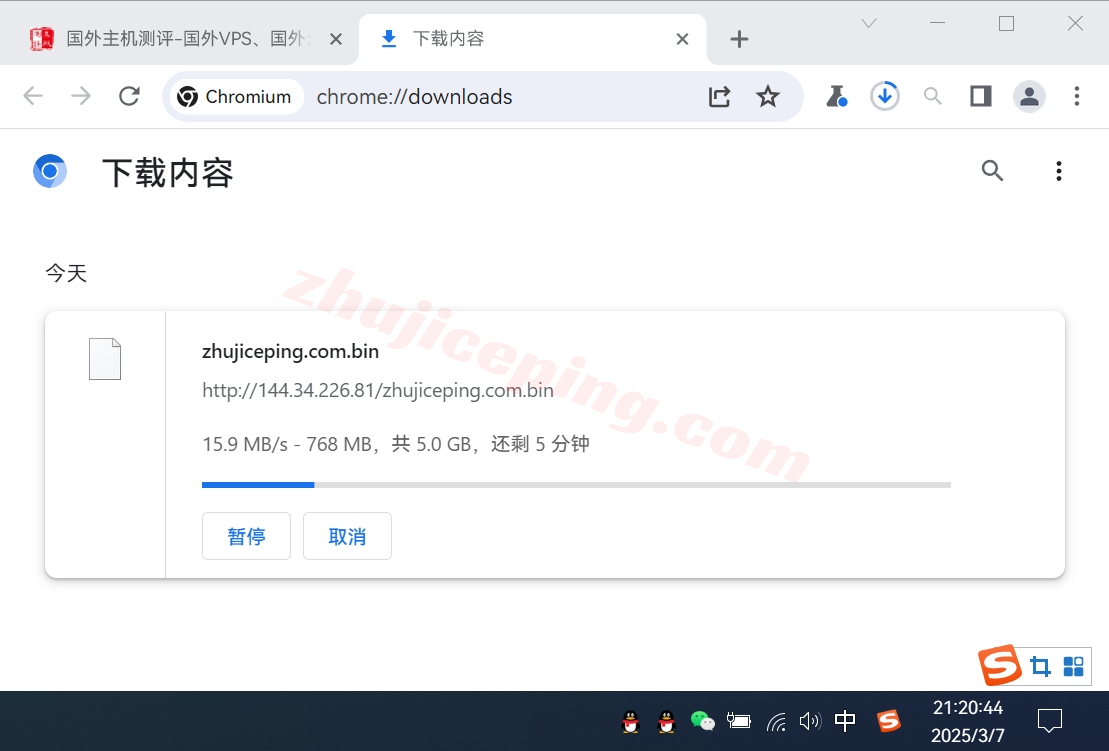Open downloads page more actions menu
The height and width of the screenshot is (751, 1109).
[x=1059, y=170]
